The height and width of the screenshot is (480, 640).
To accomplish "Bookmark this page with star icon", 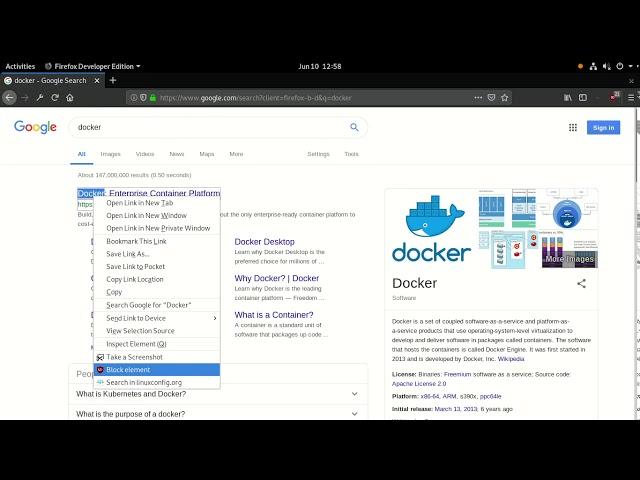I will (505, 98).
